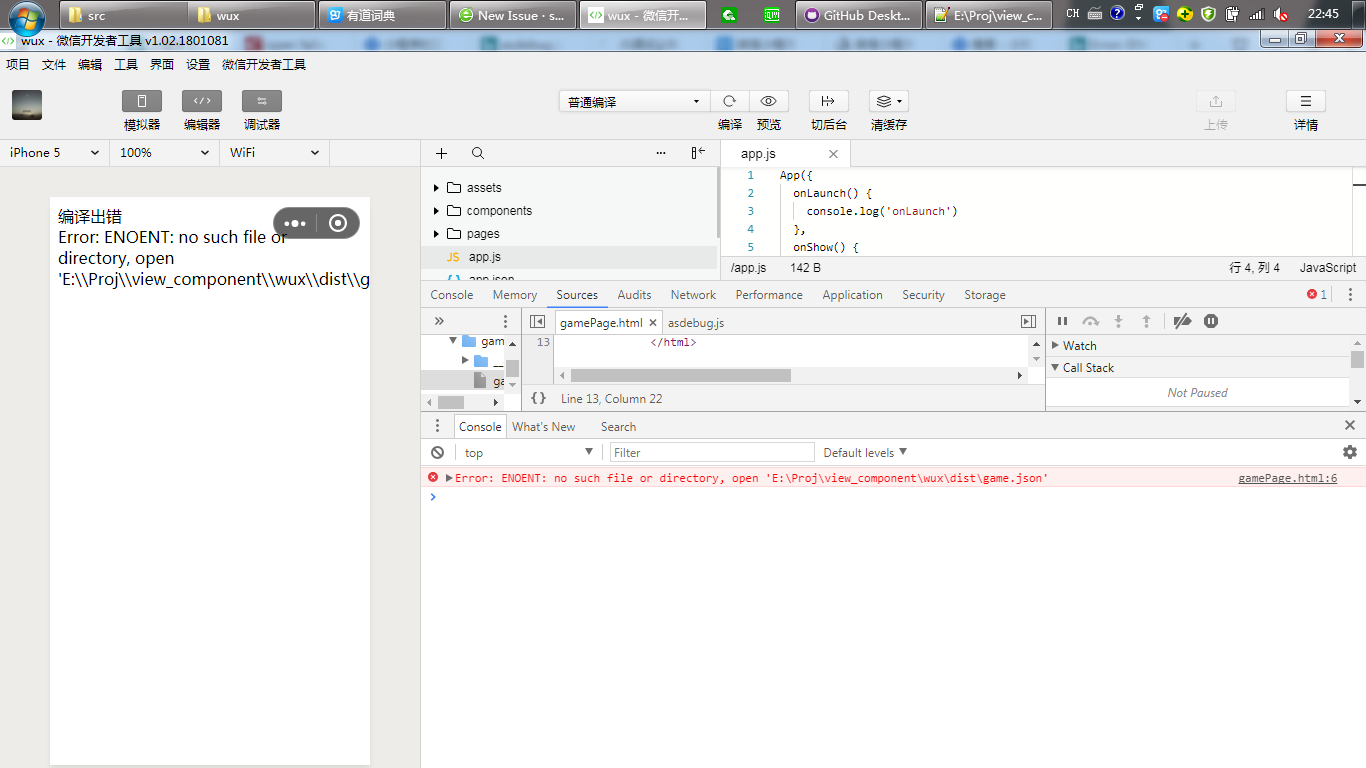Open the devtools customize three-dot menu
This screenshot has height=768, width=1366.
coord(1350,295)
